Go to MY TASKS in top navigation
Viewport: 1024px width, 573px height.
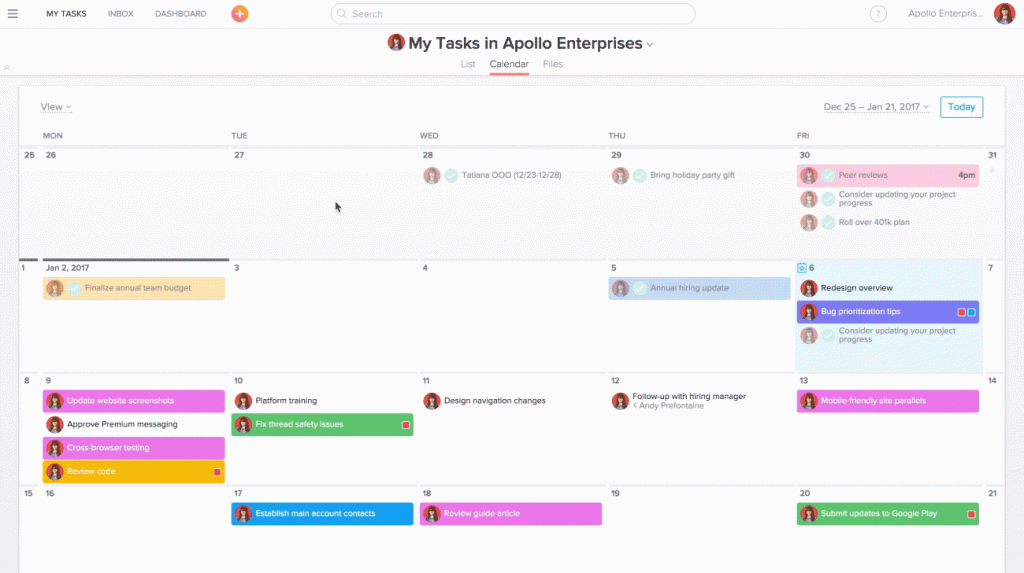66,14
